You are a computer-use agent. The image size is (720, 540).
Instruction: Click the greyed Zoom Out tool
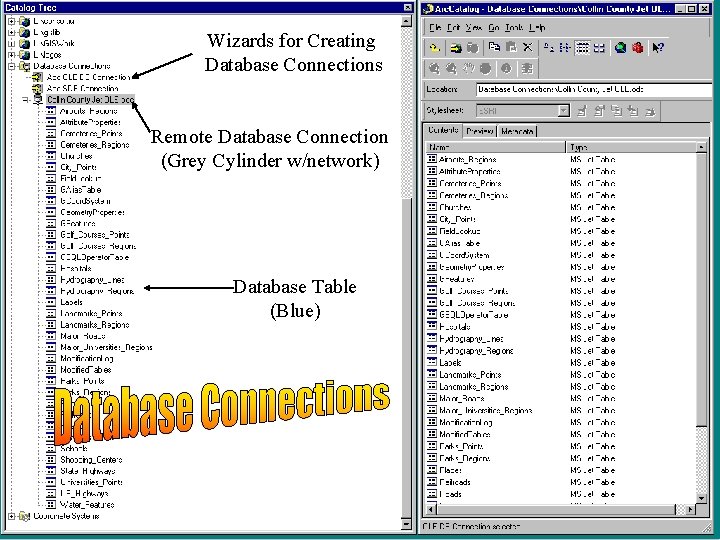pos(451,68)
